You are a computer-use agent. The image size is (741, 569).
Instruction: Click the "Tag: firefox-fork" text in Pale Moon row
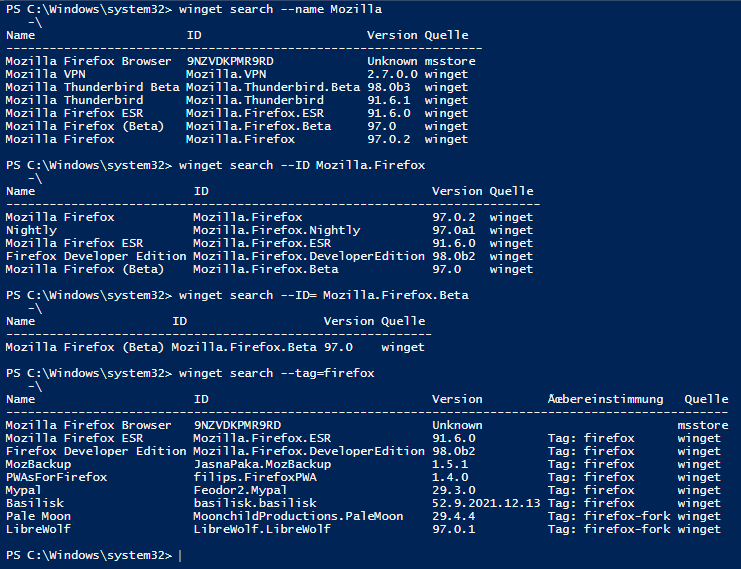pos(609,516)
